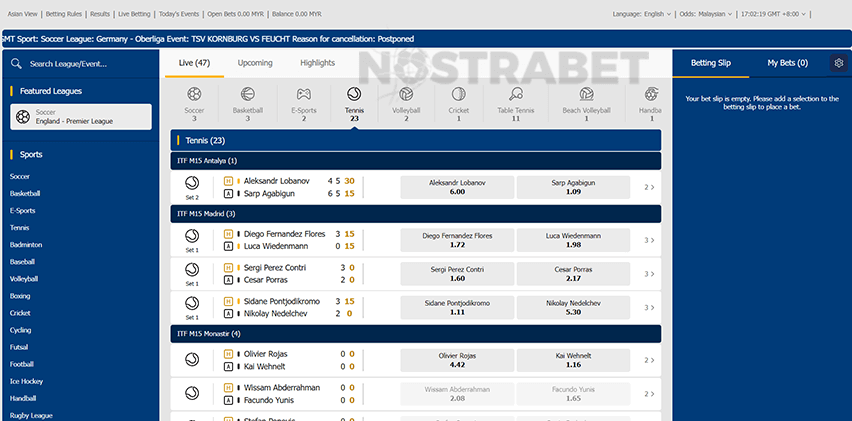Click tennis ball icon for Wissam Abderrahman match
Image resolution: width=852 pixels, height=421 pixels.
tap(192, 393)
